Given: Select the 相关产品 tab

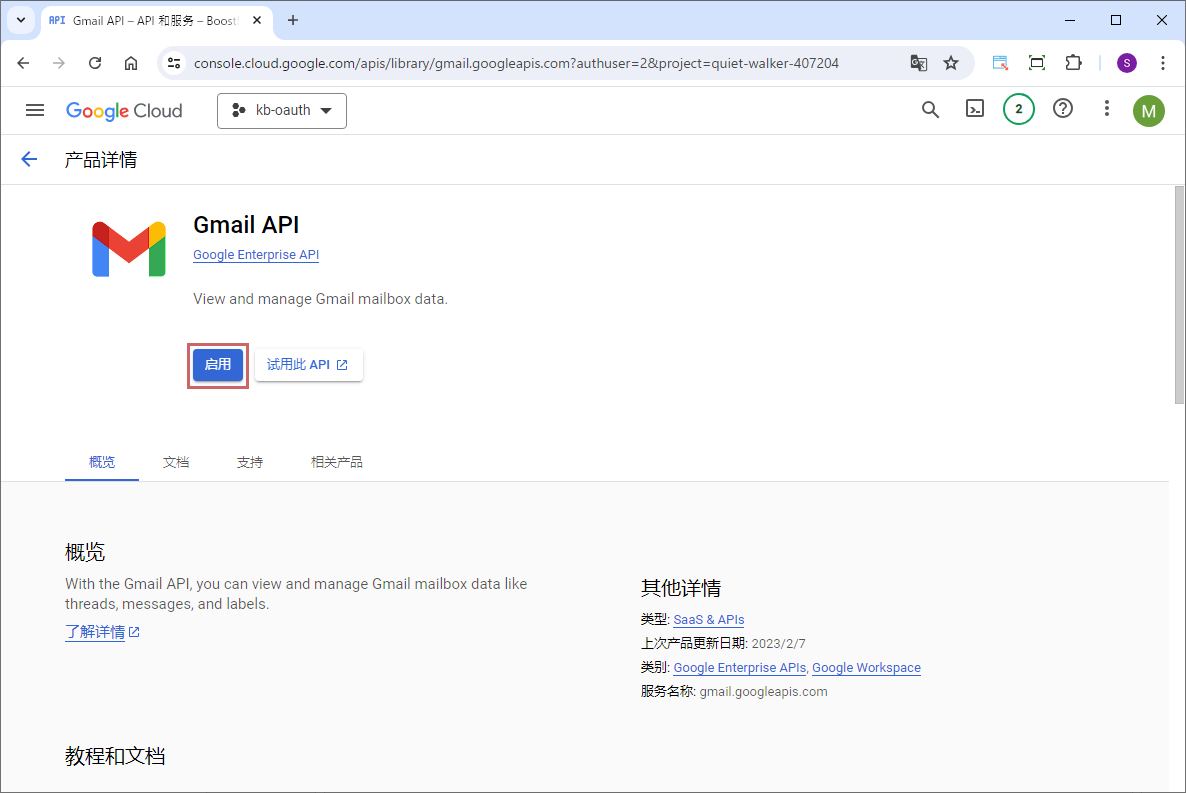Looking at the screenshot, I should coord(336,462).
